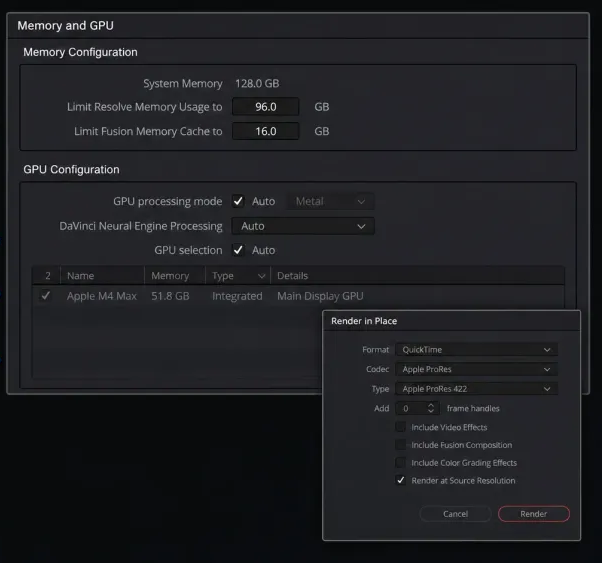This screenshot has width=602, height=563.
Task: Open the Format QuickTime dropdown
Action: (x=476, y=349)
